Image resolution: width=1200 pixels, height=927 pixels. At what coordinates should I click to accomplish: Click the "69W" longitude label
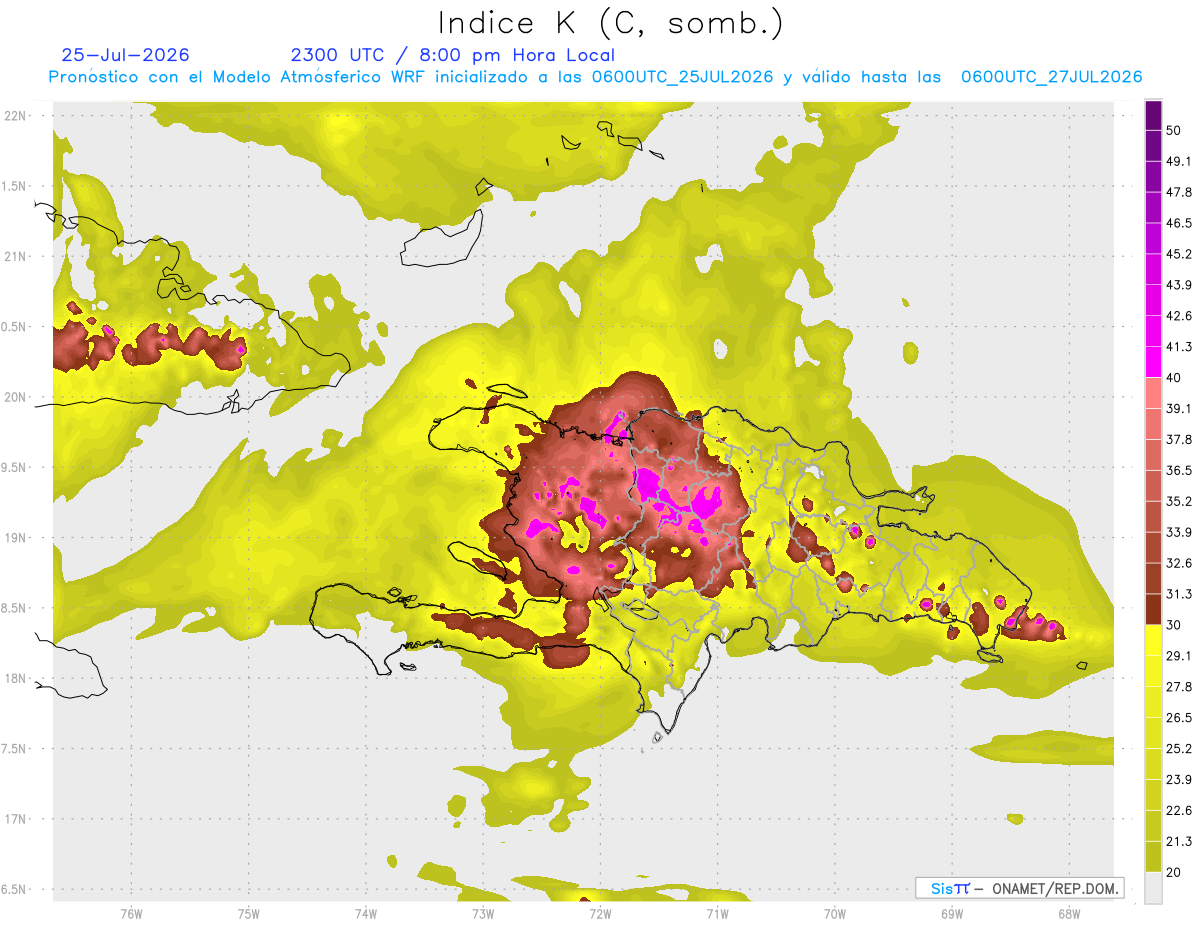click(951, 913)
